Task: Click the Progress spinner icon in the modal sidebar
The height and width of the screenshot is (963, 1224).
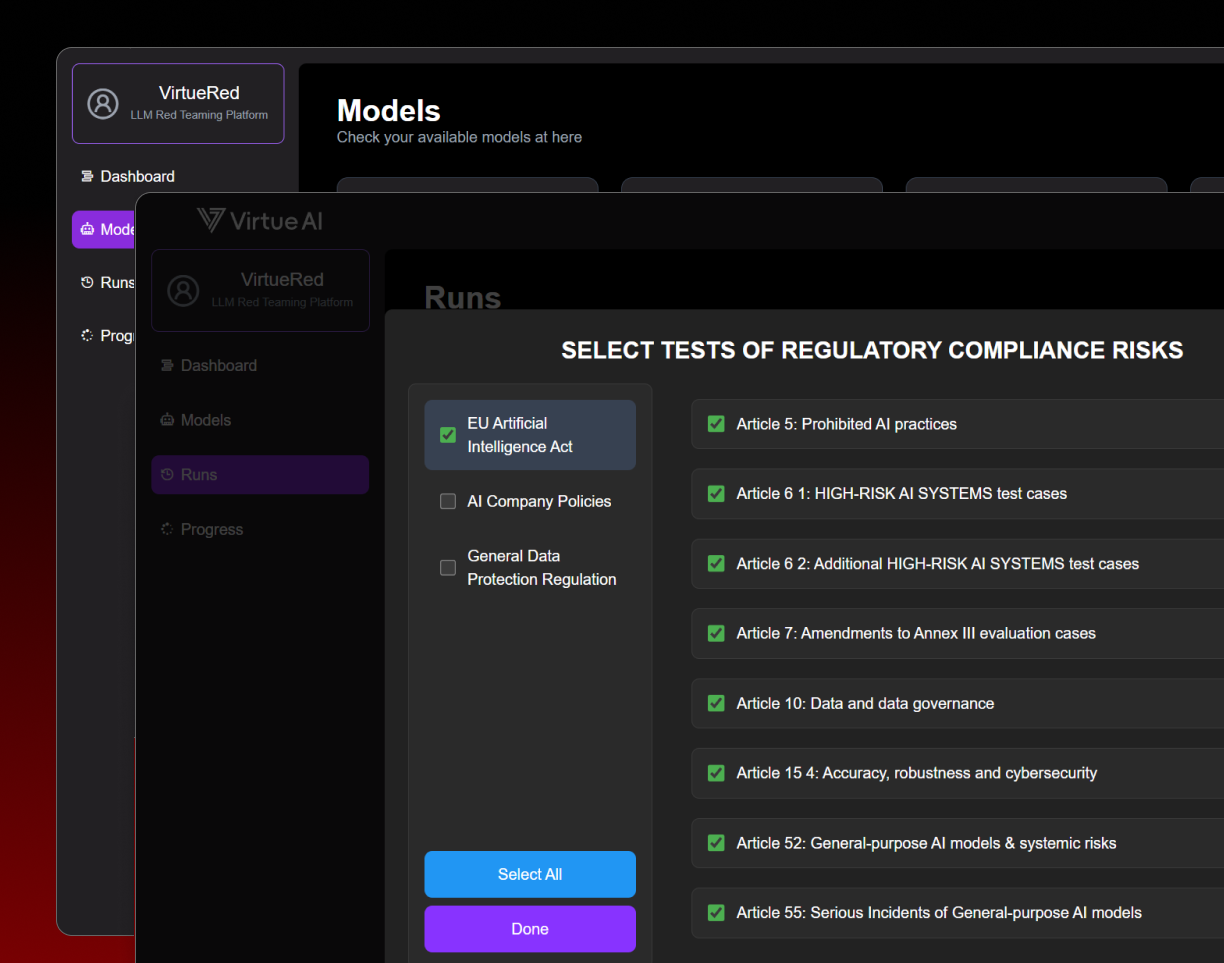Action: [166, 528]
